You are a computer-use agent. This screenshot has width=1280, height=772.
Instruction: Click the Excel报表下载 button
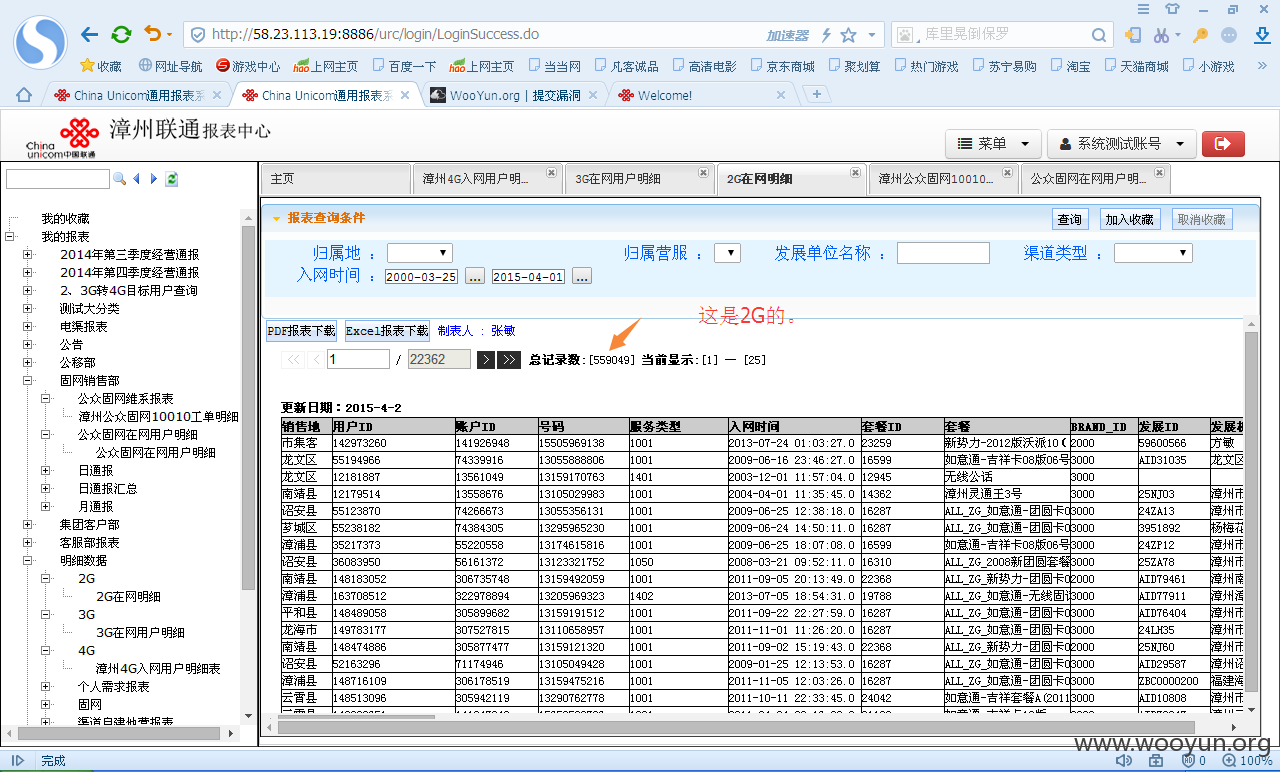[387, 330]
